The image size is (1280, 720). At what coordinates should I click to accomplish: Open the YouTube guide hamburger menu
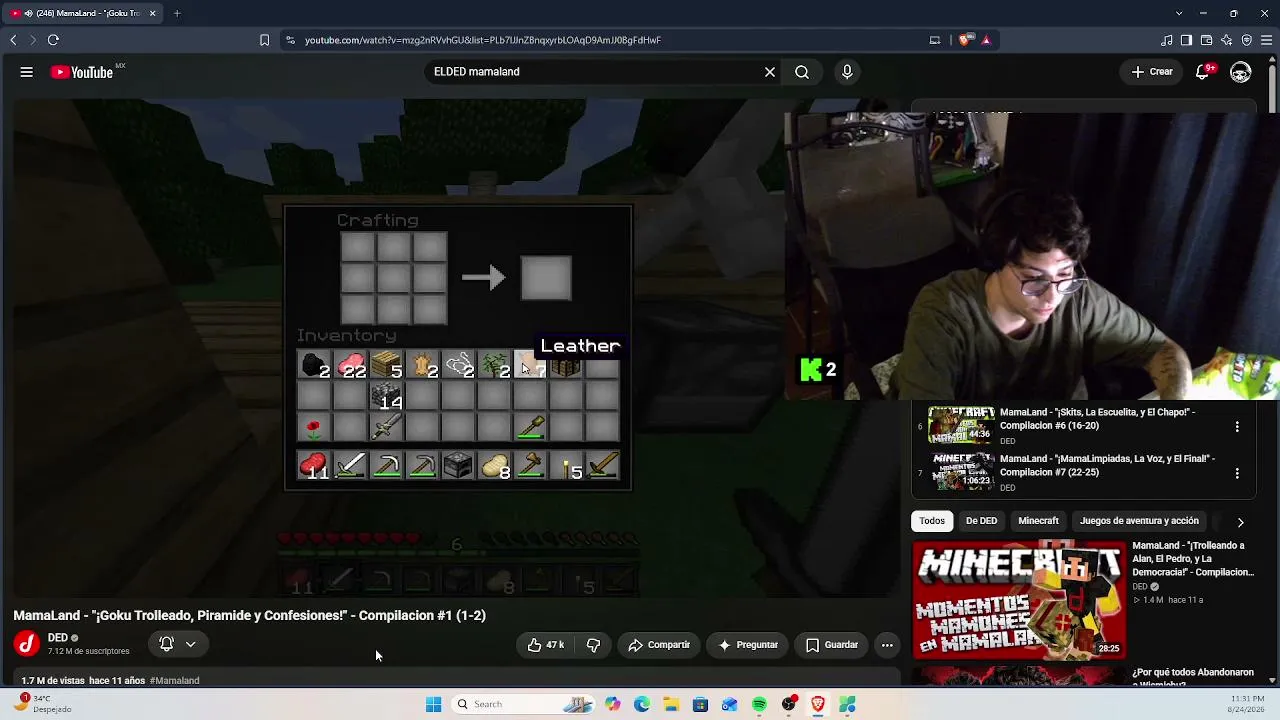click(x=27, y=72)
